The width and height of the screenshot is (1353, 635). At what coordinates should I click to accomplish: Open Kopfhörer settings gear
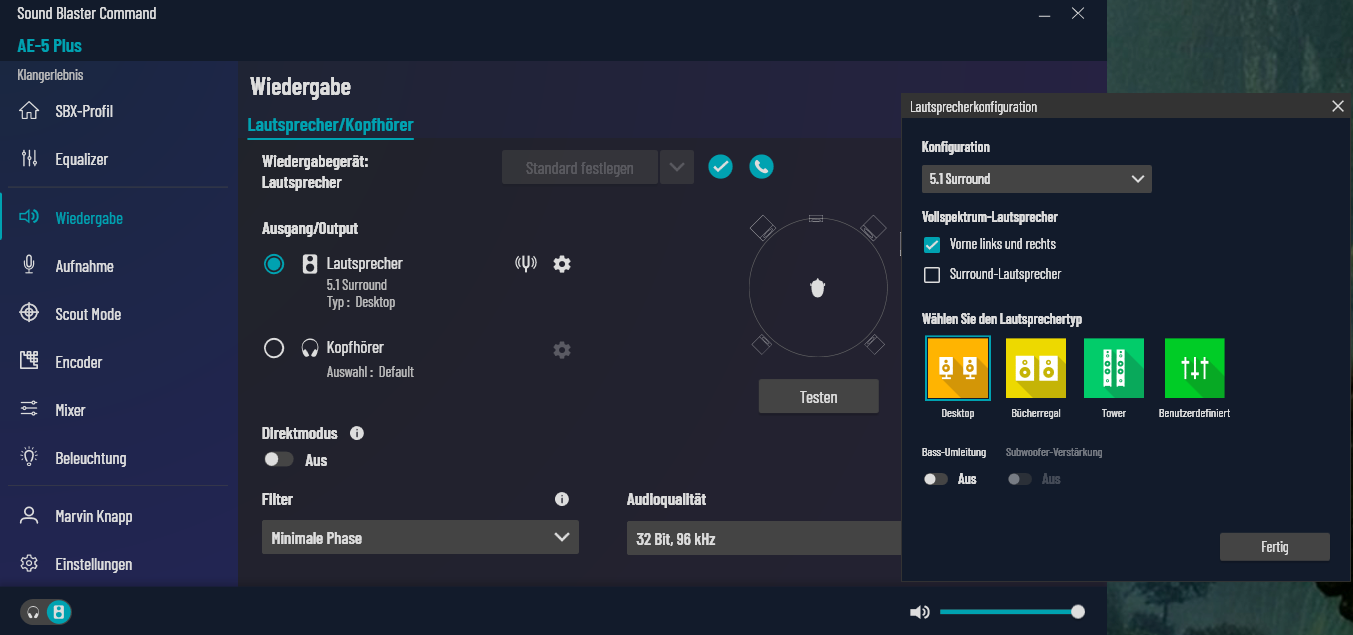562,350
